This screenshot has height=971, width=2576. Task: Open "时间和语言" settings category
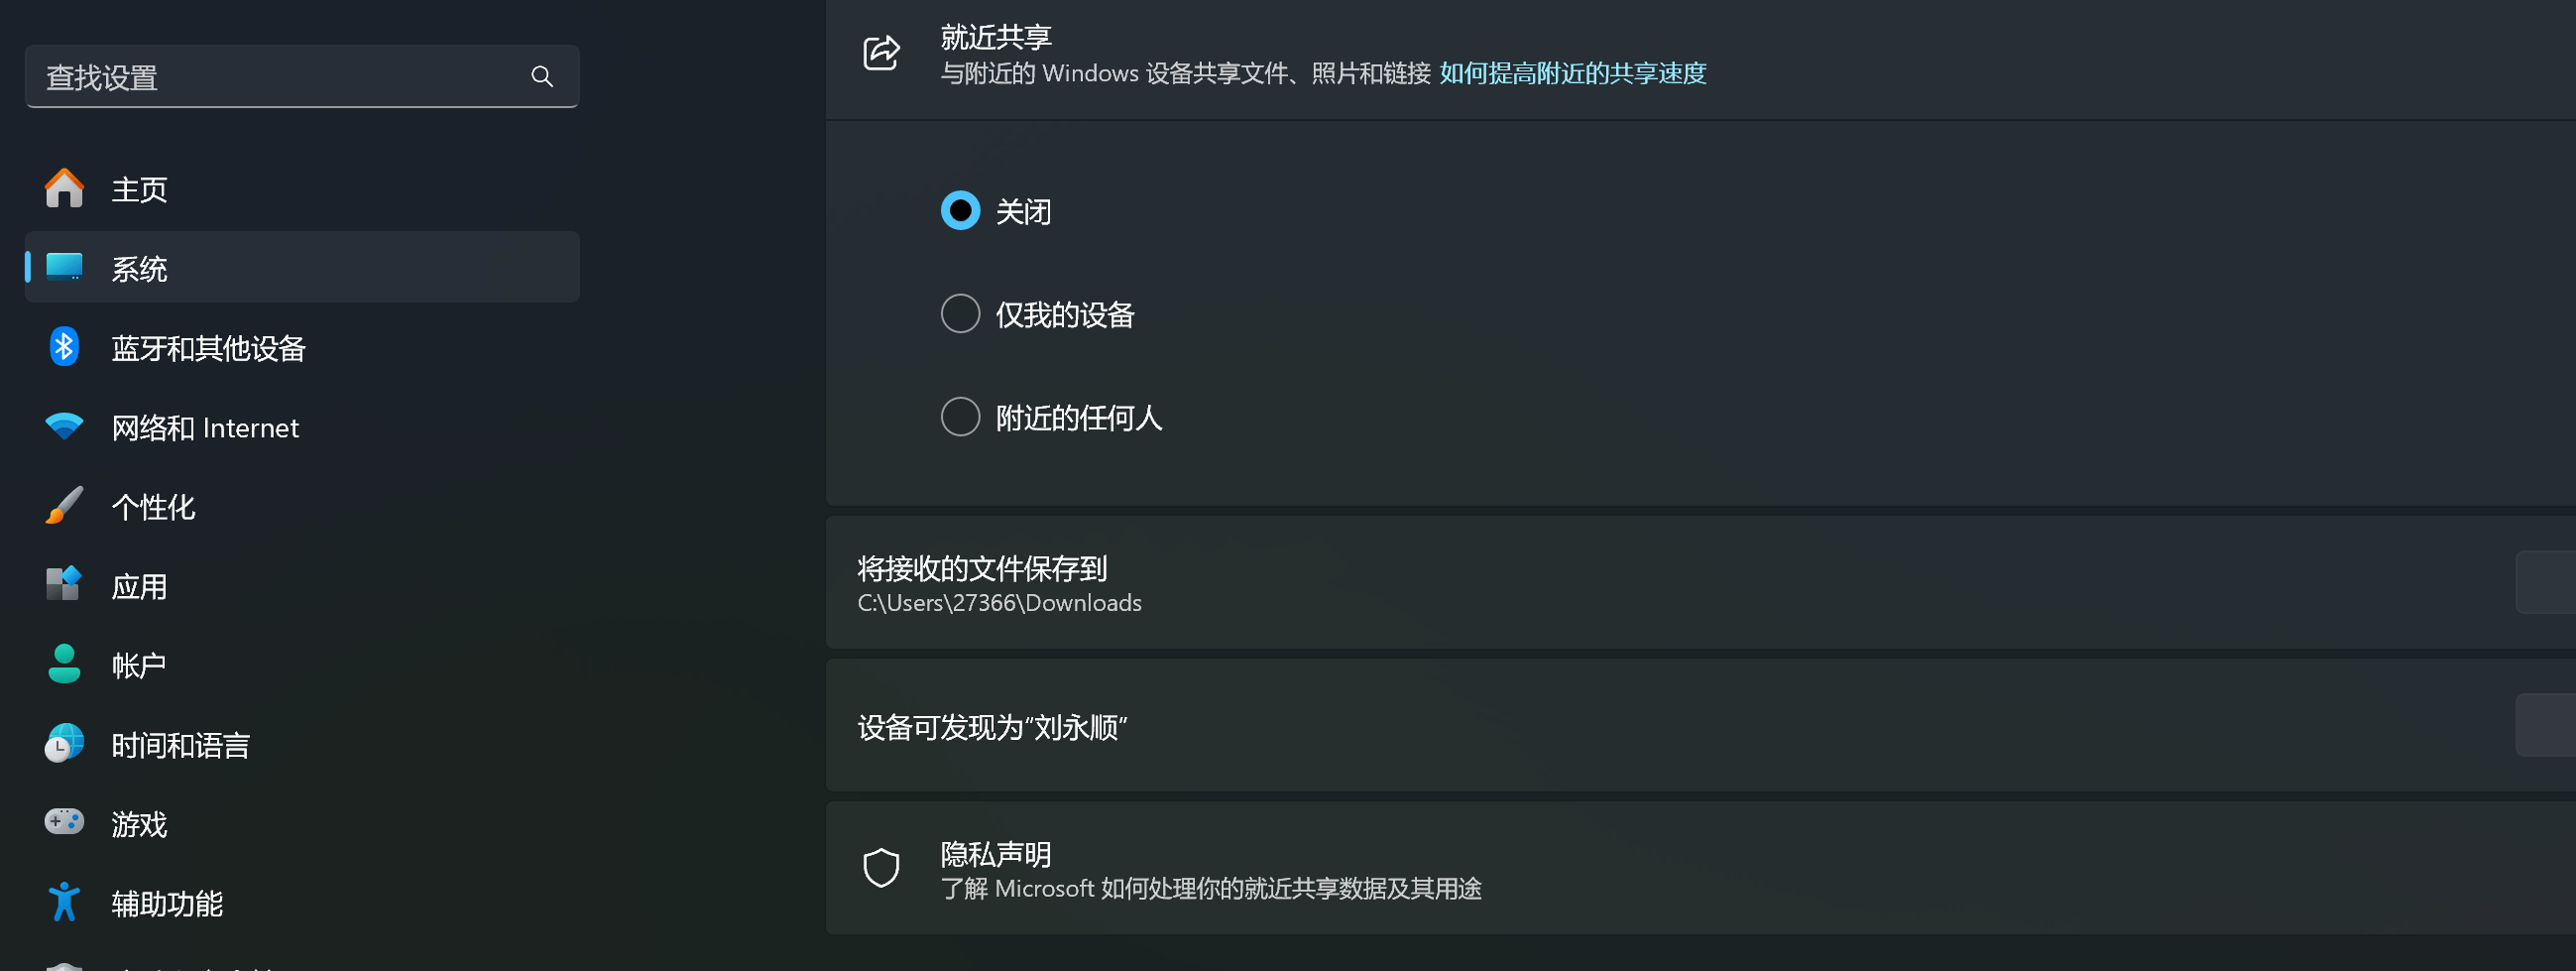click(180, 745)
